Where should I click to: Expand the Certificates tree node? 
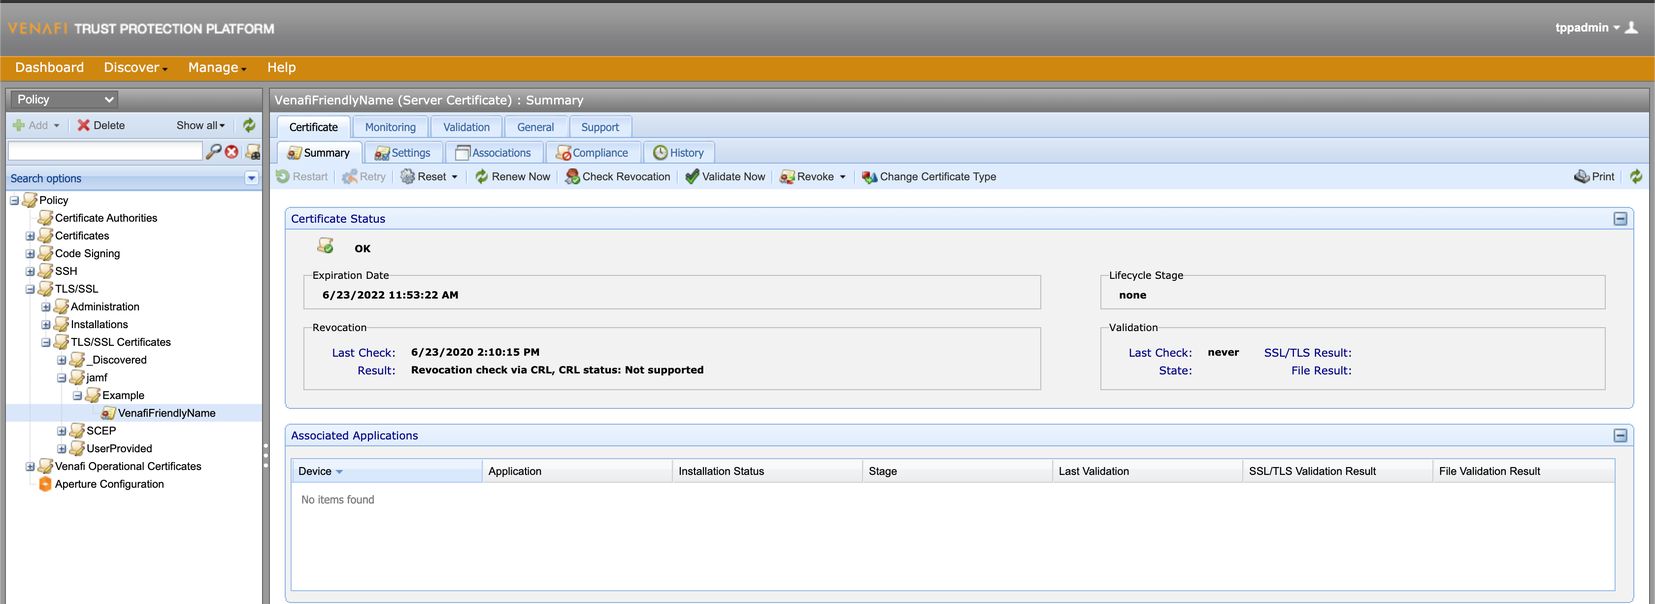tap(30, 236)
